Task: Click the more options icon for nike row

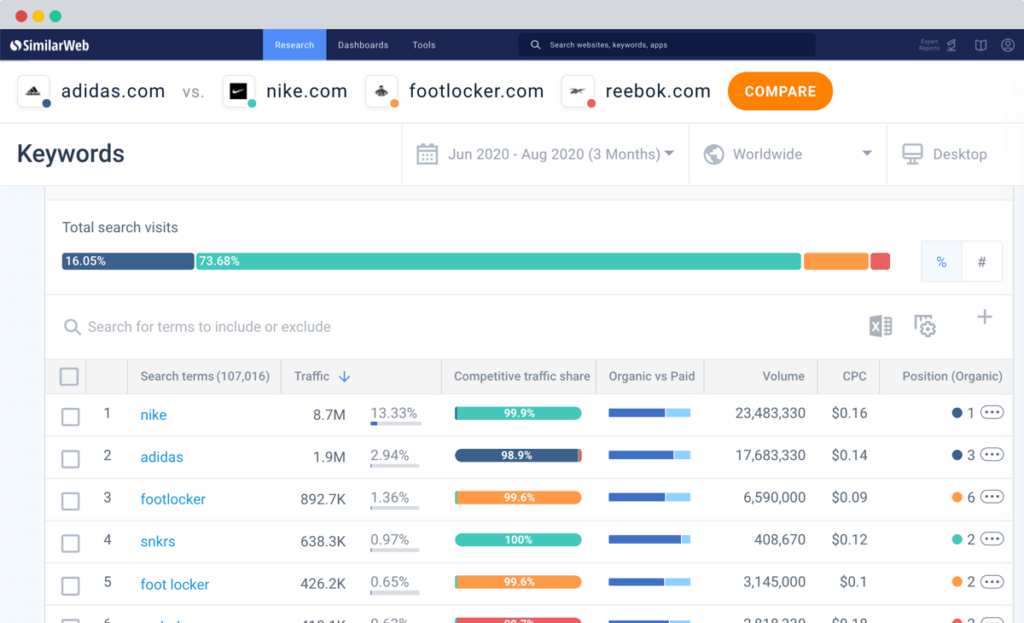Action: (x=992, y=412)
